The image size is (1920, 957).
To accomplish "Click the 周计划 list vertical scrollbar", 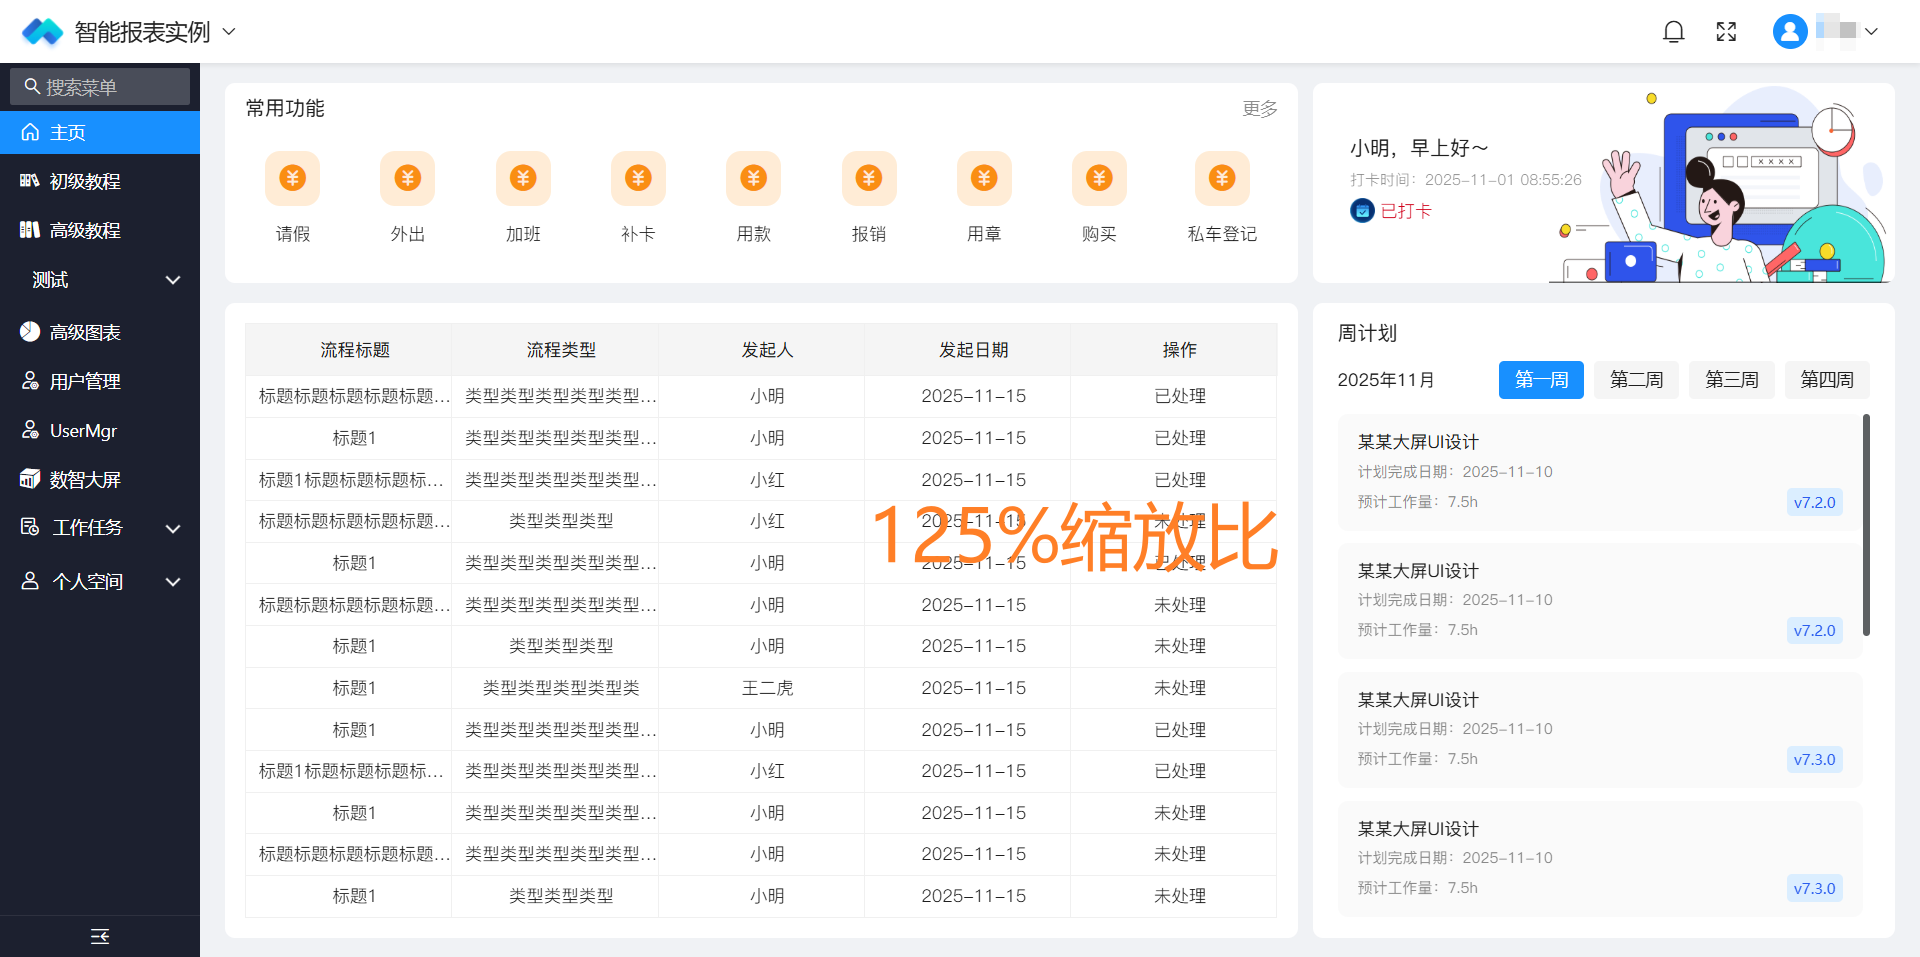I will 1866,525.
